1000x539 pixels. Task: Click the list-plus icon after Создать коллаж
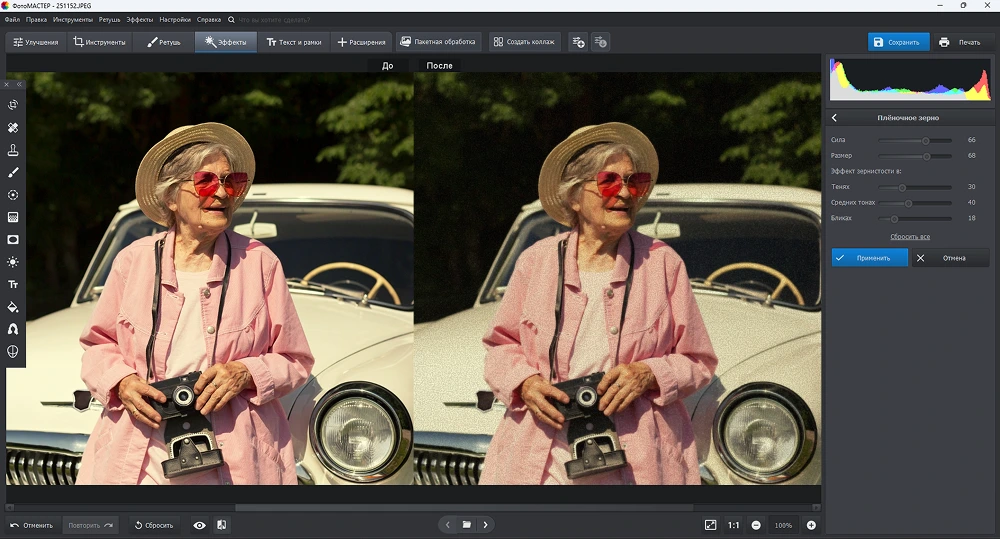click(578, 42)
